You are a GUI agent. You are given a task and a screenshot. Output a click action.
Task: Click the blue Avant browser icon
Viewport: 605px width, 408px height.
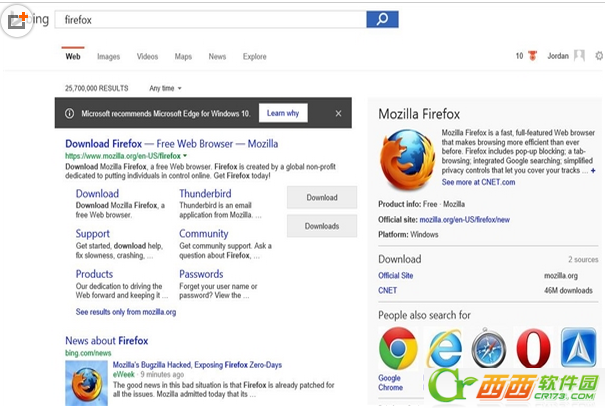click(578, 347)
